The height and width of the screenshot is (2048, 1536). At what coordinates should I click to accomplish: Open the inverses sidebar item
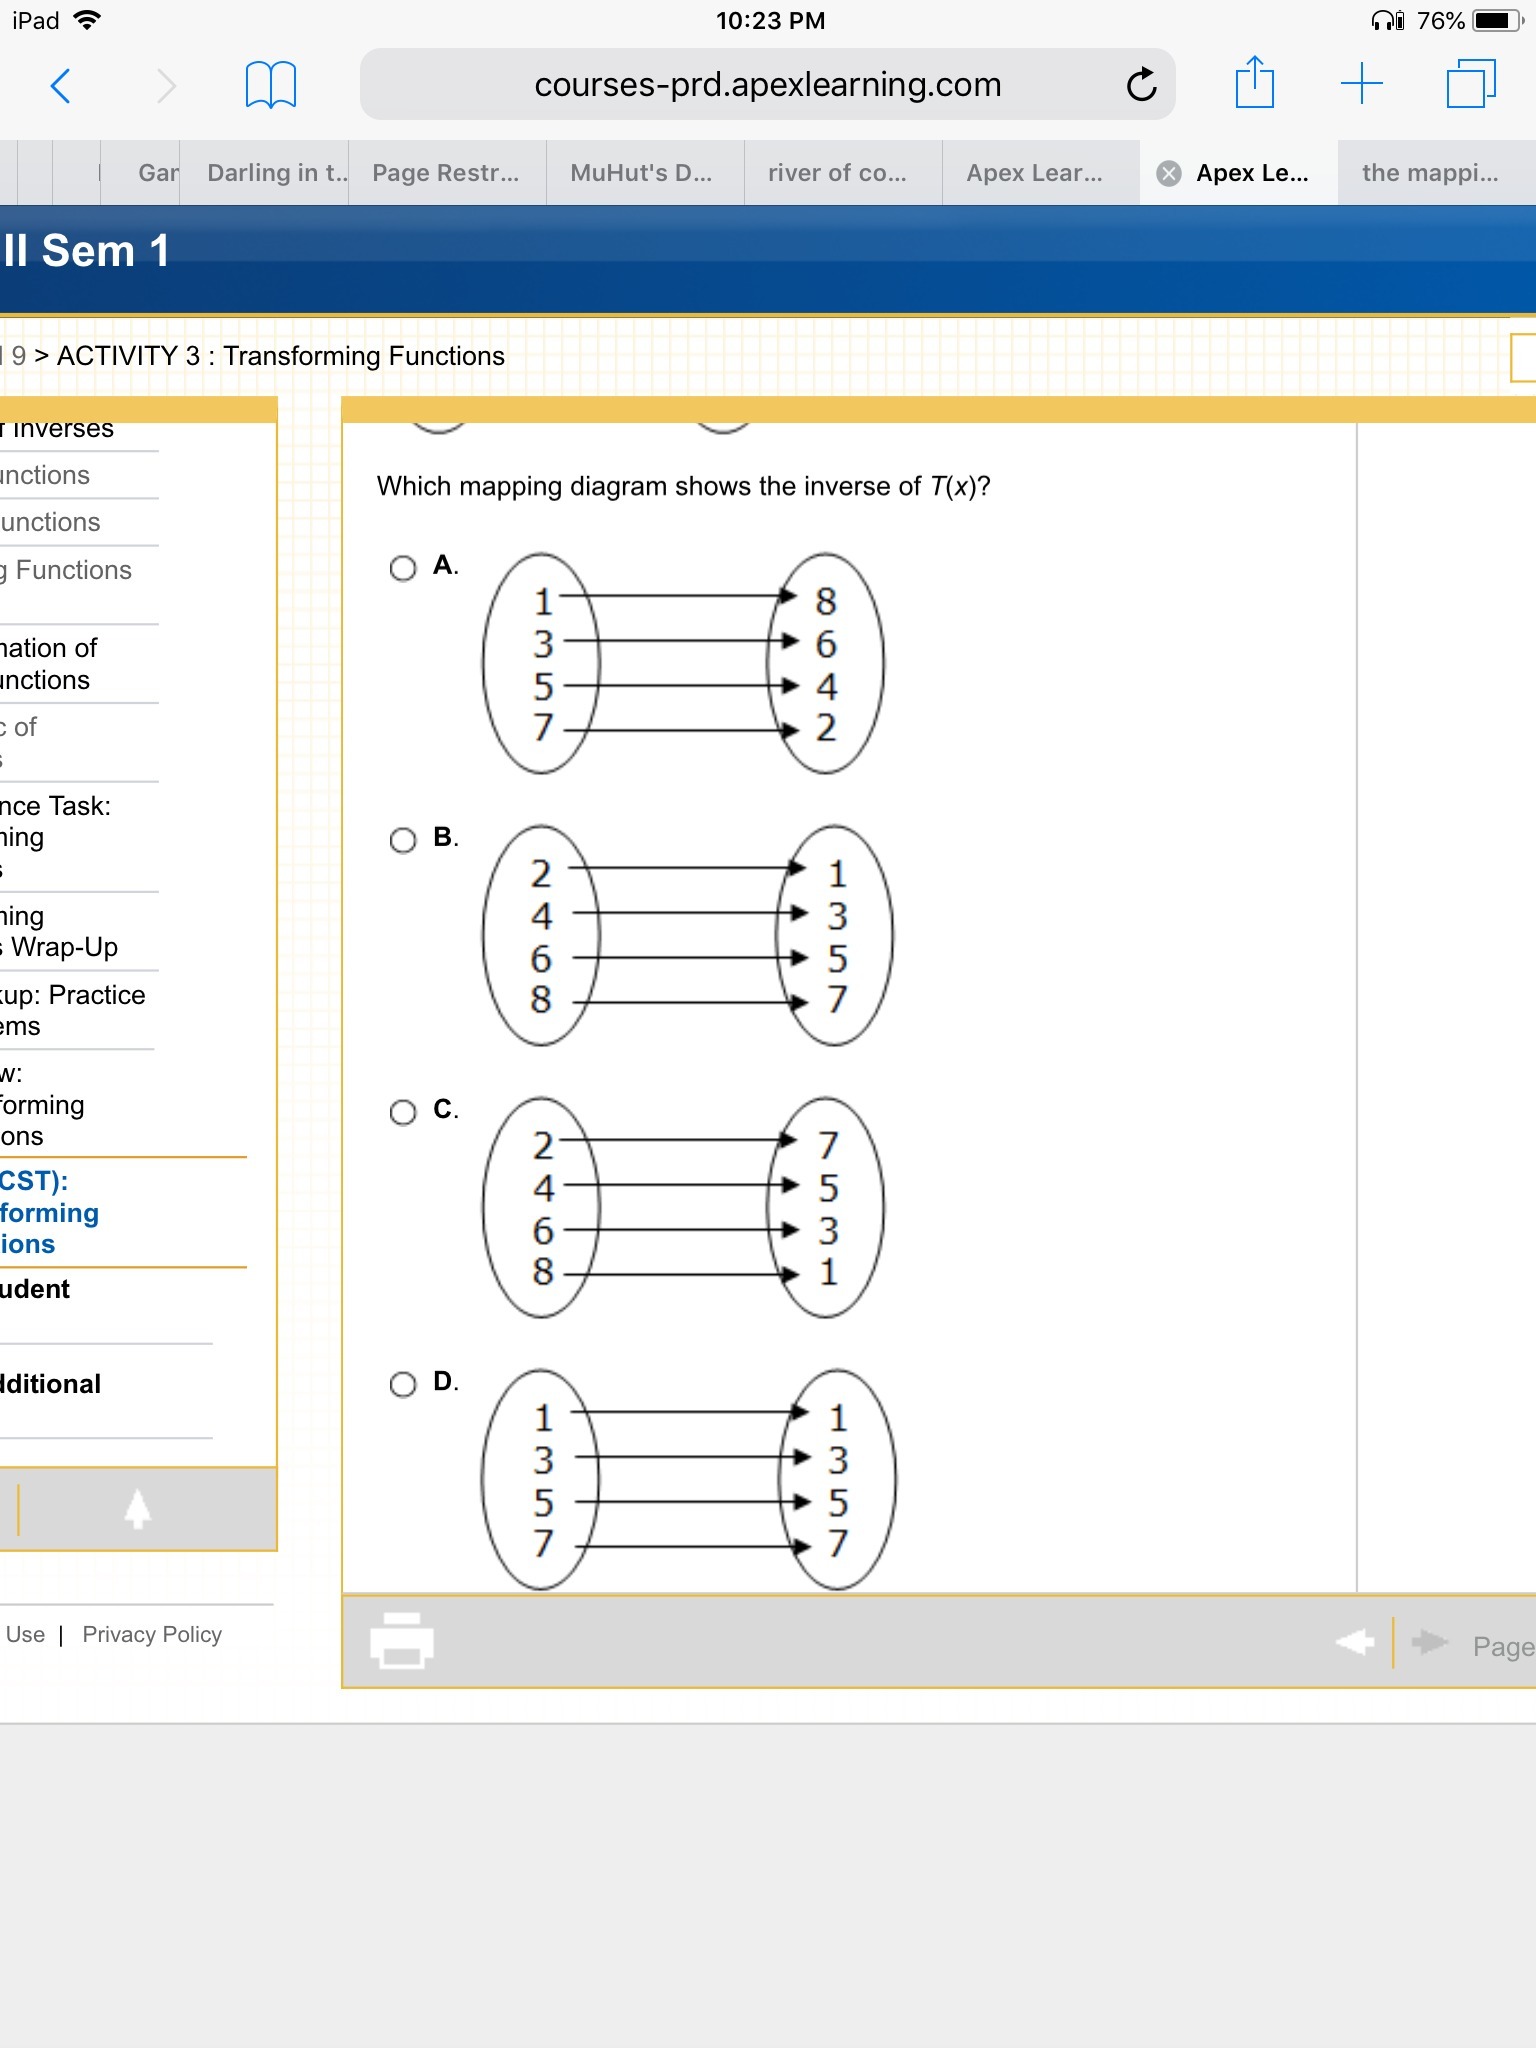[57, 429]
